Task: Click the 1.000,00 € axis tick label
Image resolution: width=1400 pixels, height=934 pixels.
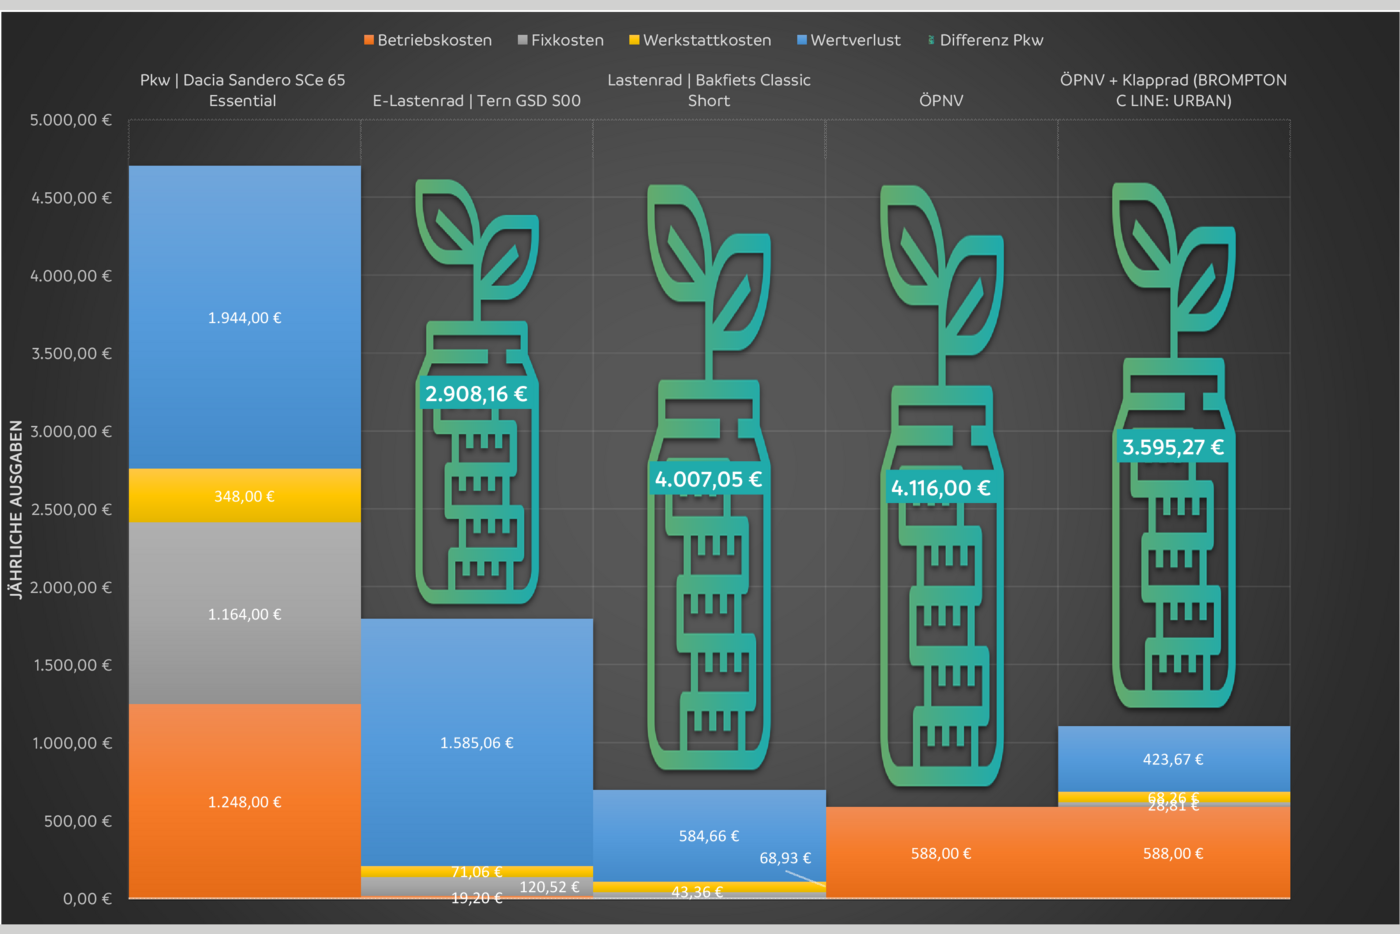Action: (71, 743)
